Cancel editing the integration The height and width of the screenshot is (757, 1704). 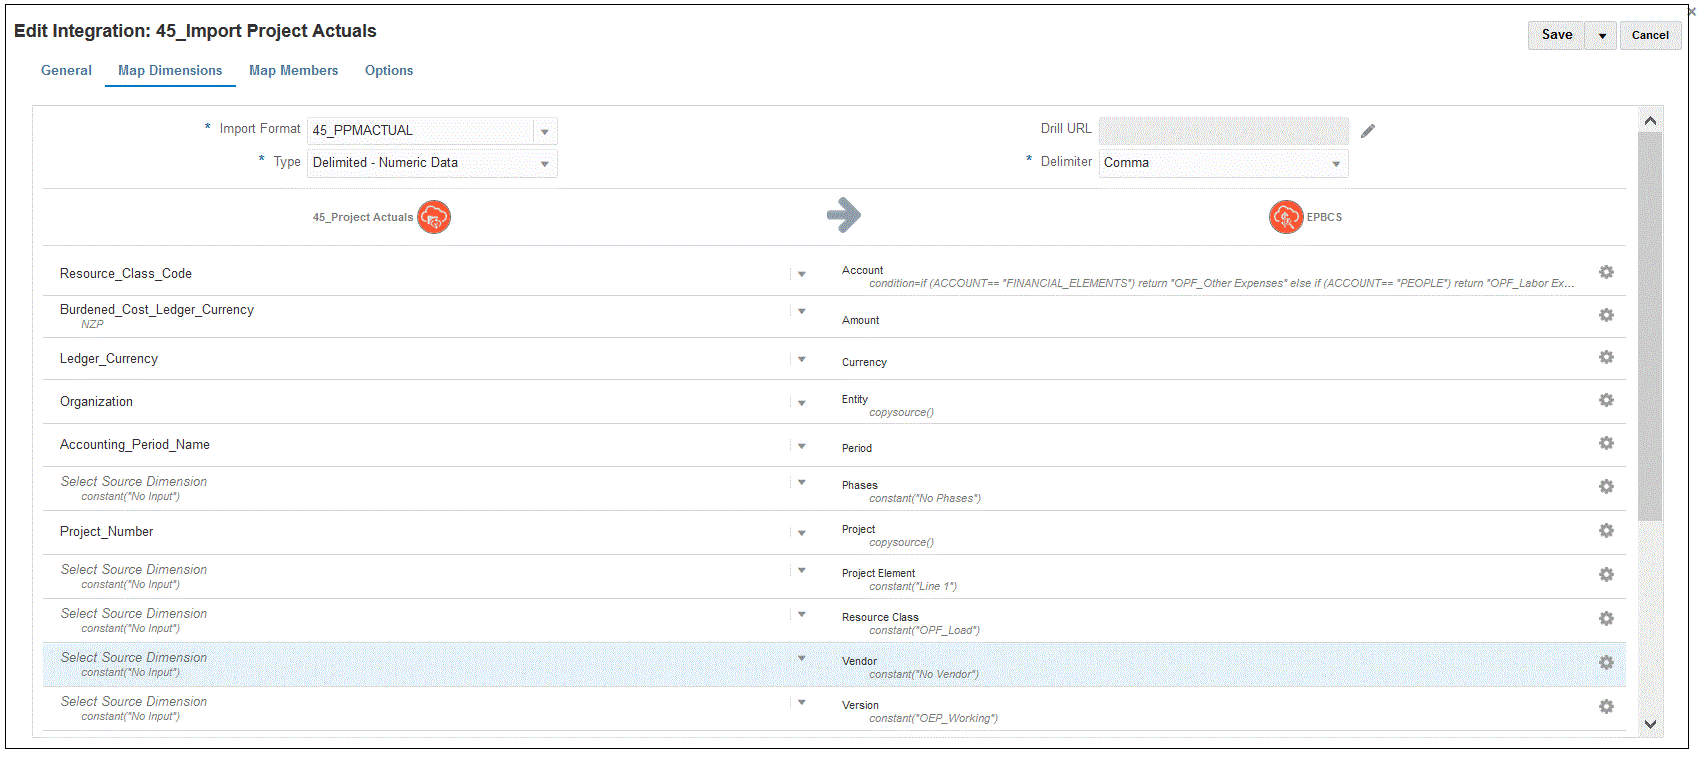coord(1650,35)
